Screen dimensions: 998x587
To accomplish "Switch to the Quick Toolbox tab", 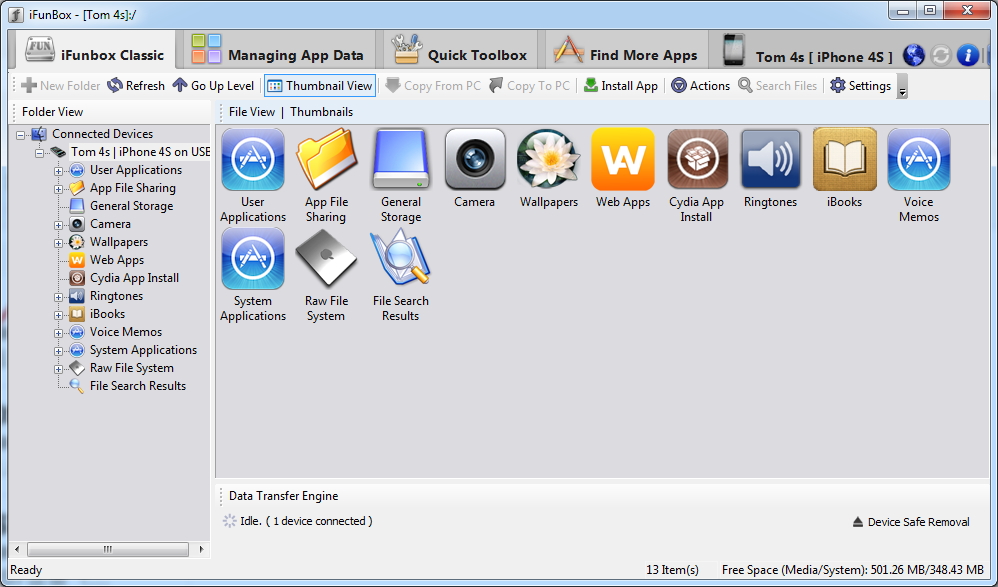I will pos(460,55).
